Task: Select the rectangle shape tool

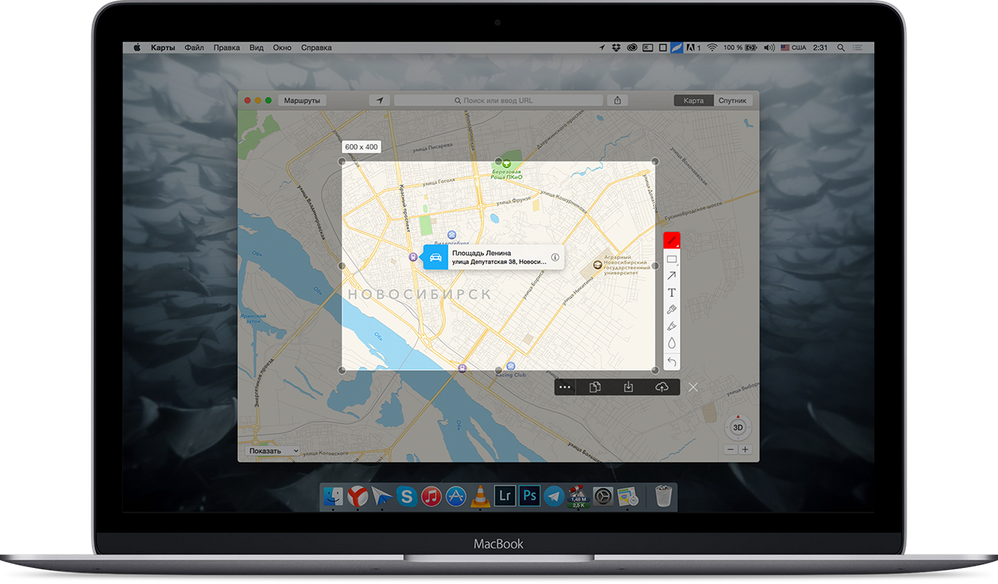Action: tap(672, 259)
